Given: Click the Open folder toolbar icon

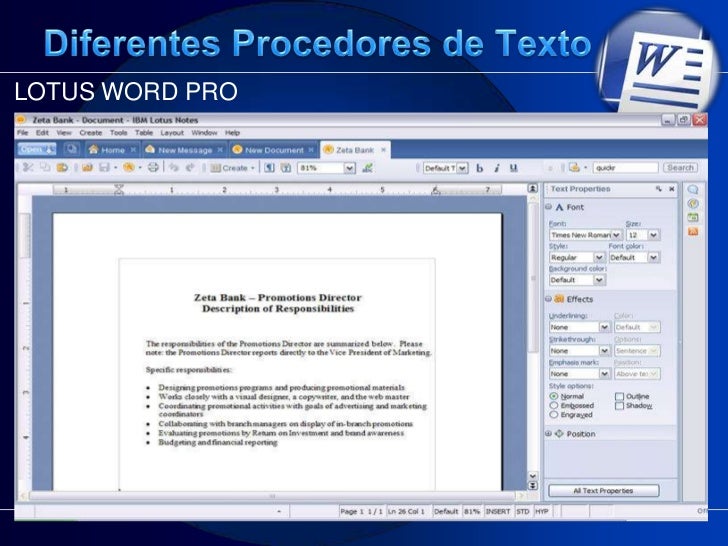Looking at the screenshot, I should [87, 168].
